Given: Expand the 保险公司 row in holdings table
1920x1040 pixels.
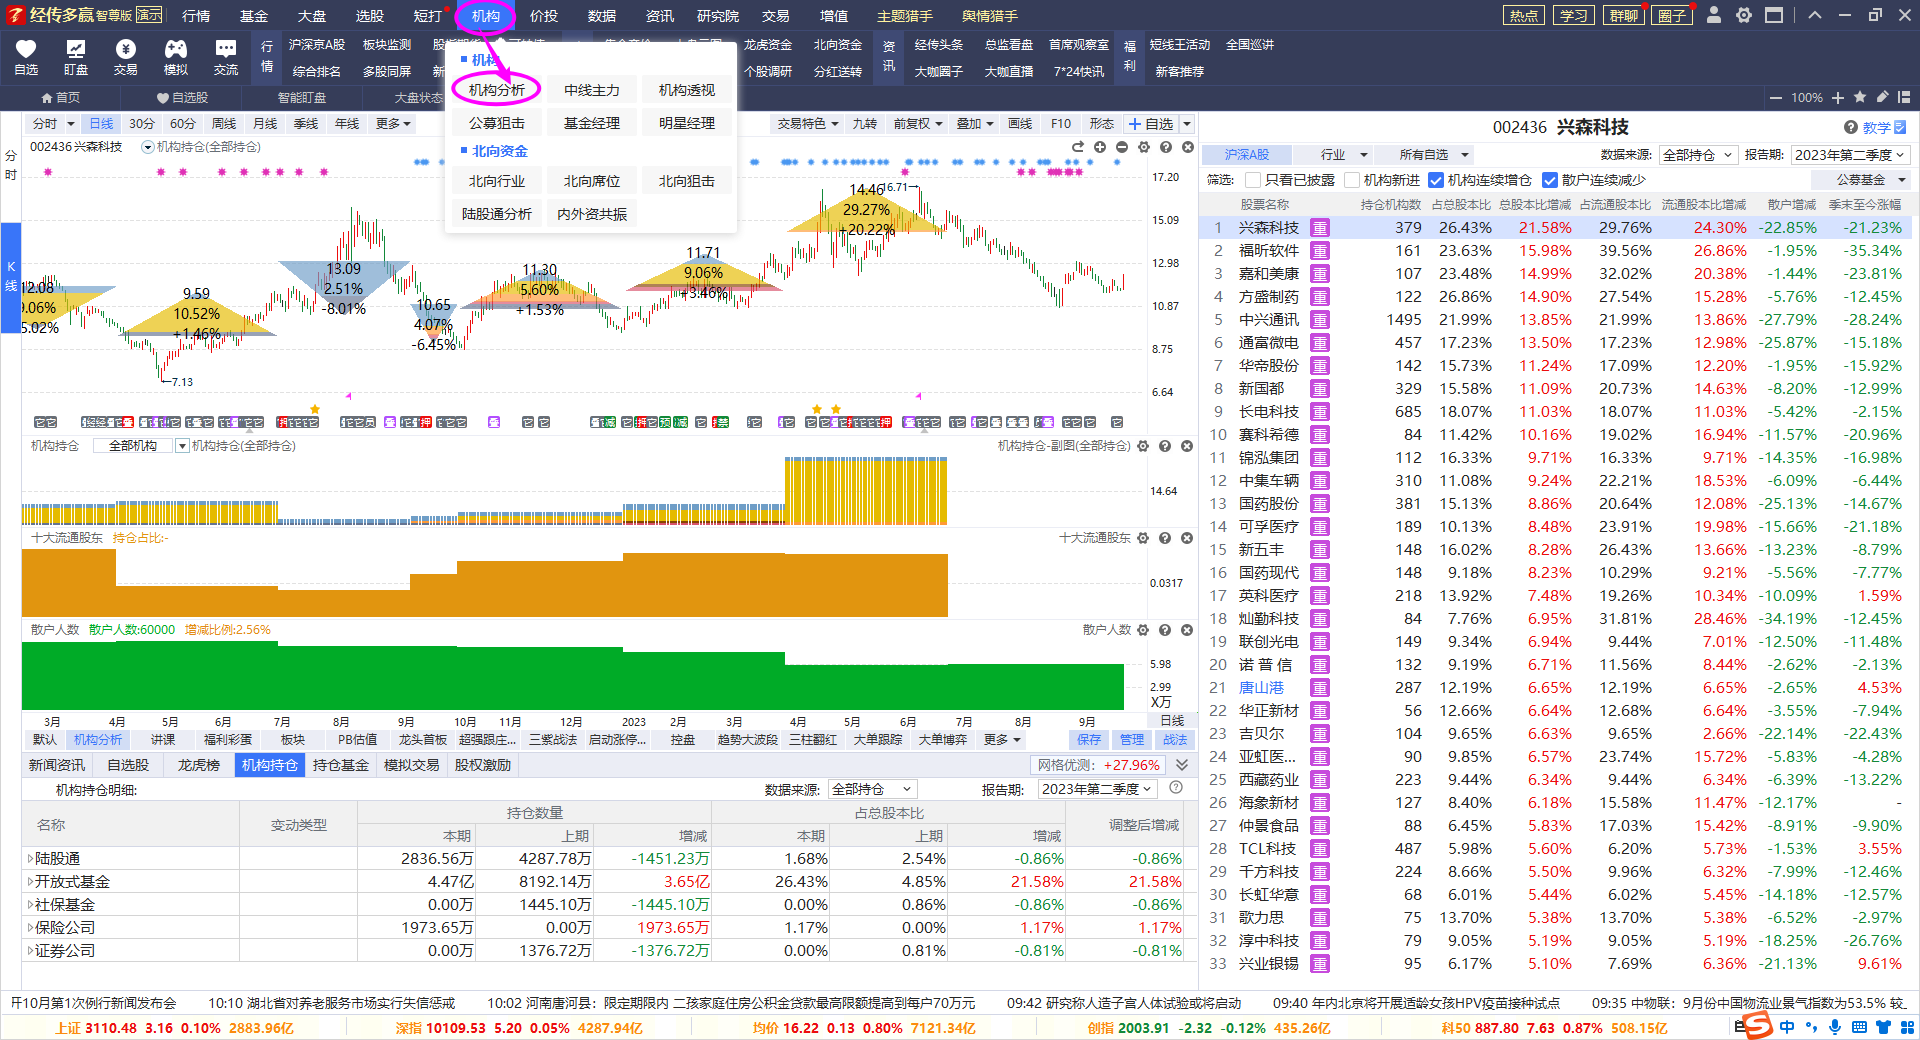Looking at the screenshot, I should (x=30, y=928).
